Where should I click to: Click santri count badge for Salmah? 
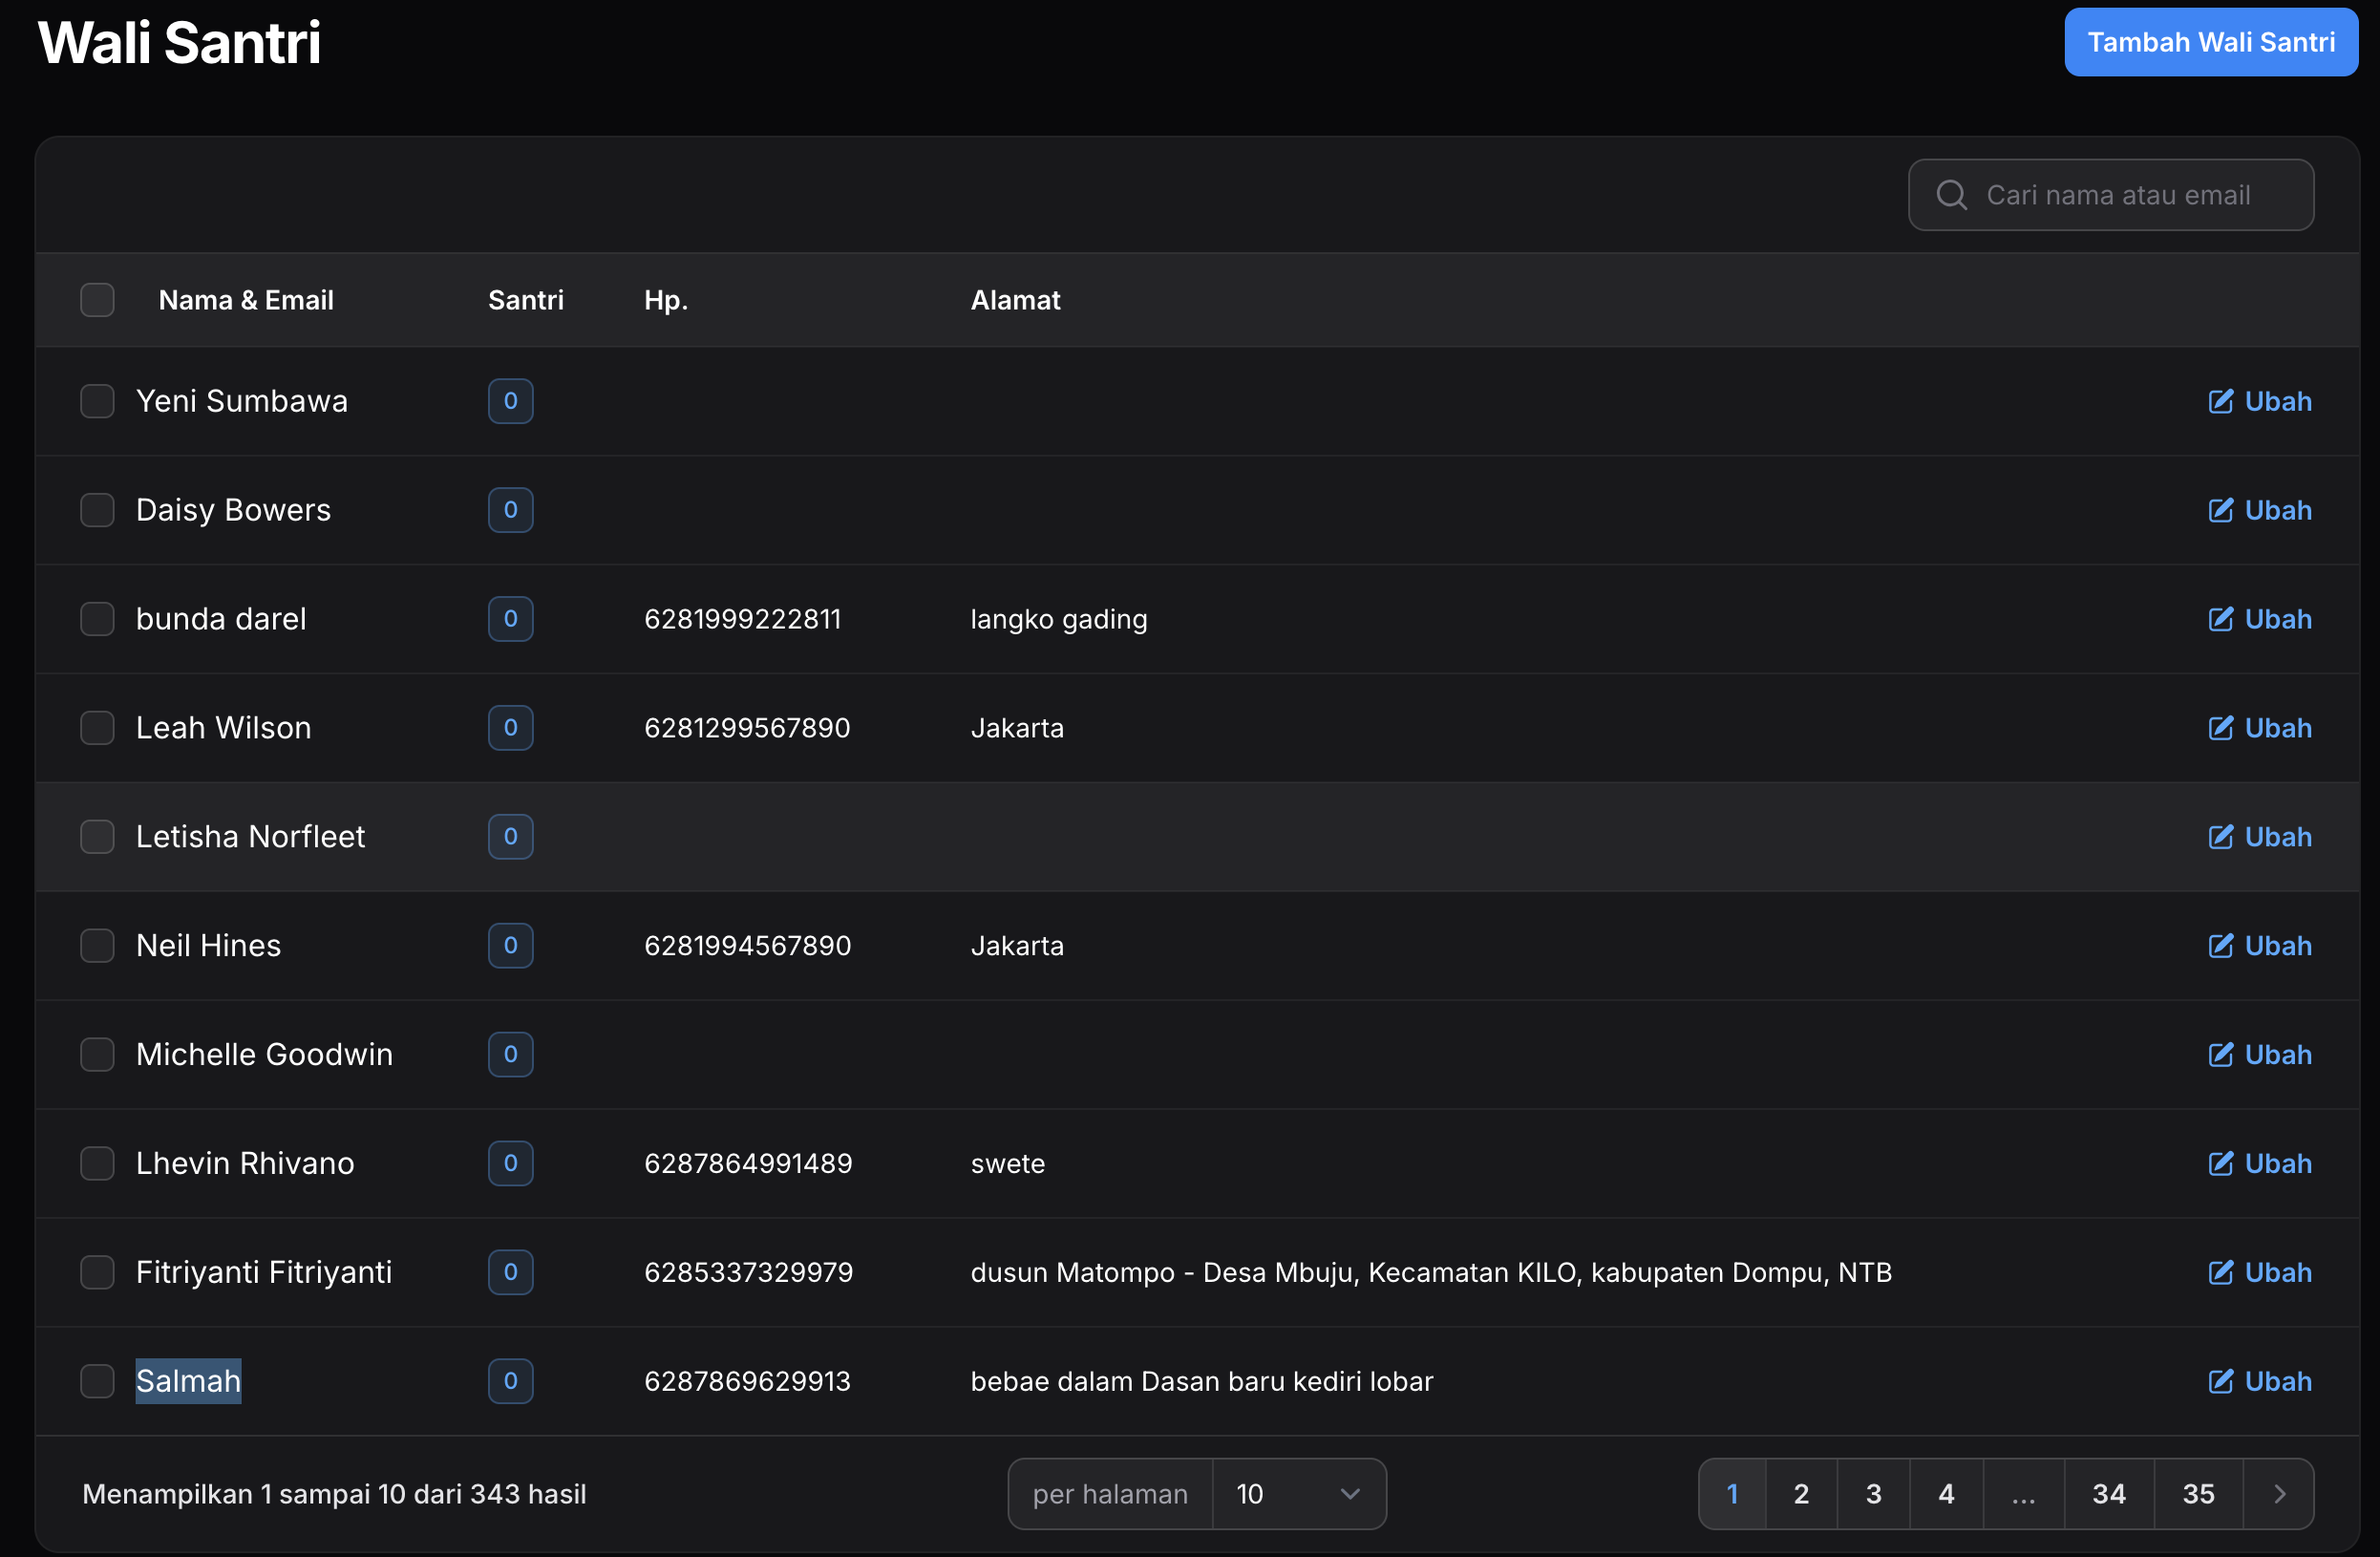[510, 1381]
